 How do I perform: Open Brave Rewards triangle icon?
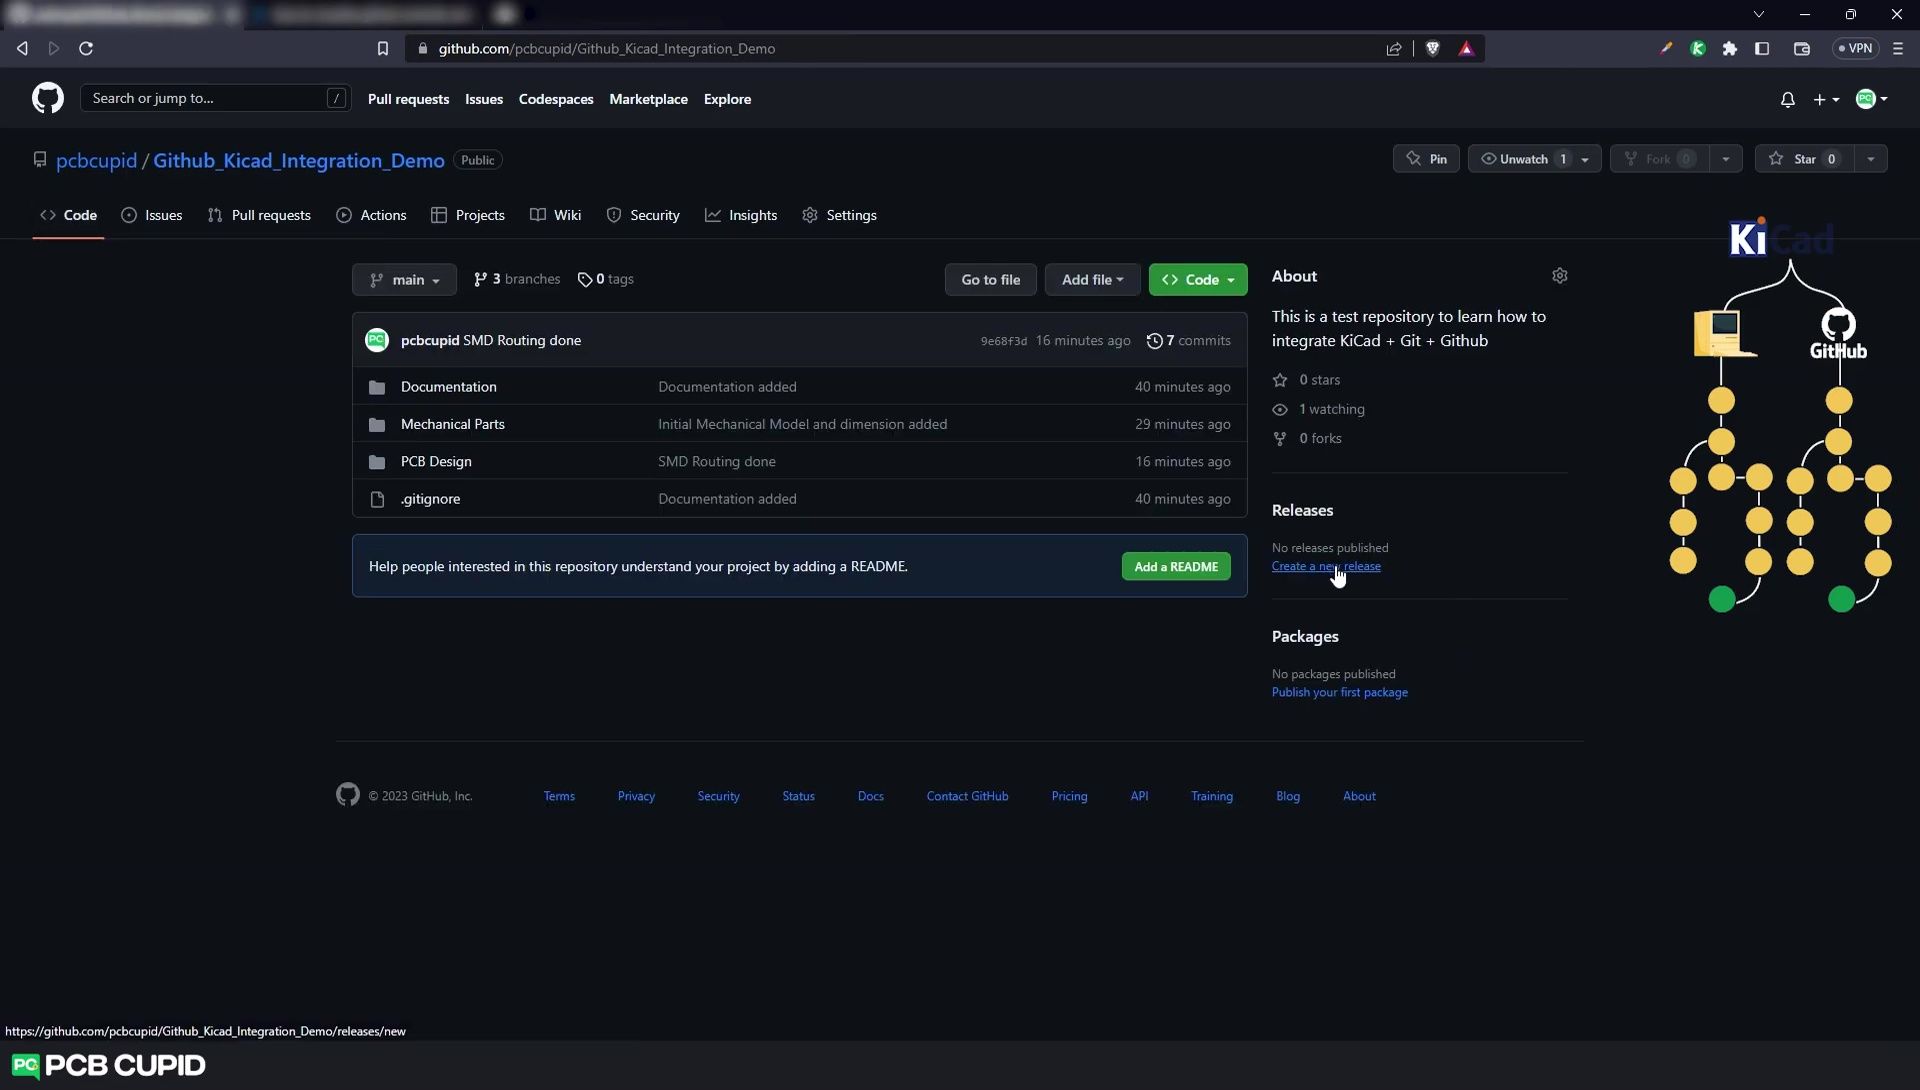[1466, 48]
